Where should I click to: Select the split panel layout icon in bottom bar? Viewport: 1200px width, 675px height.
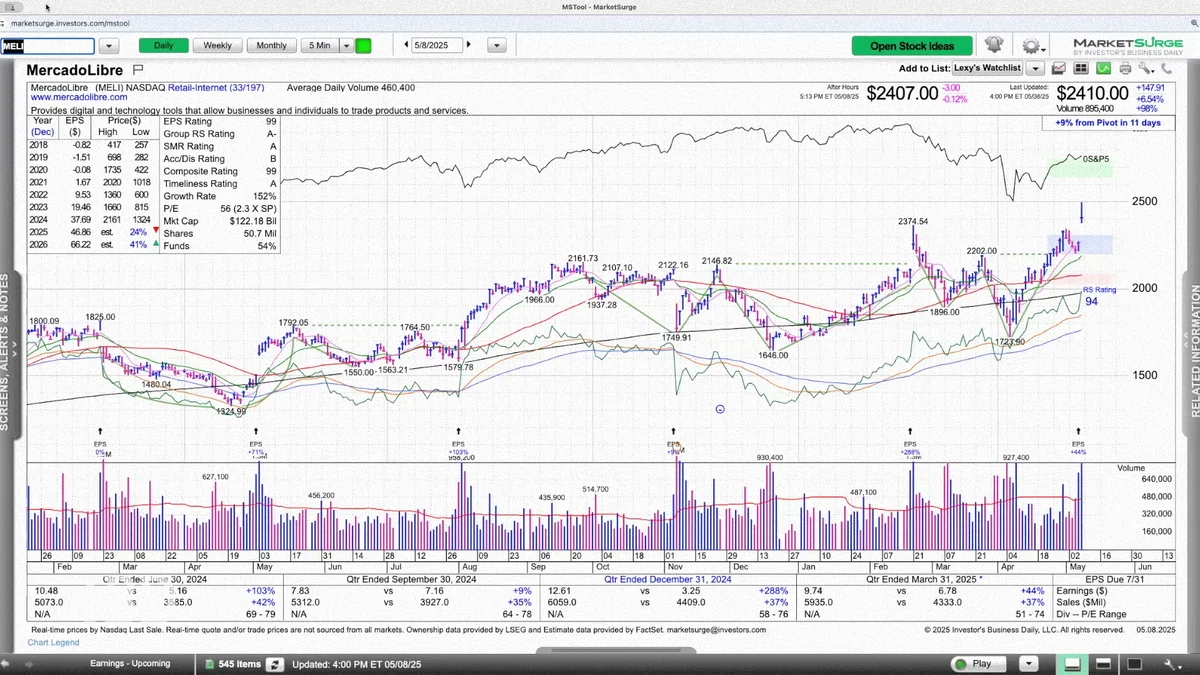coord(1105,664)
